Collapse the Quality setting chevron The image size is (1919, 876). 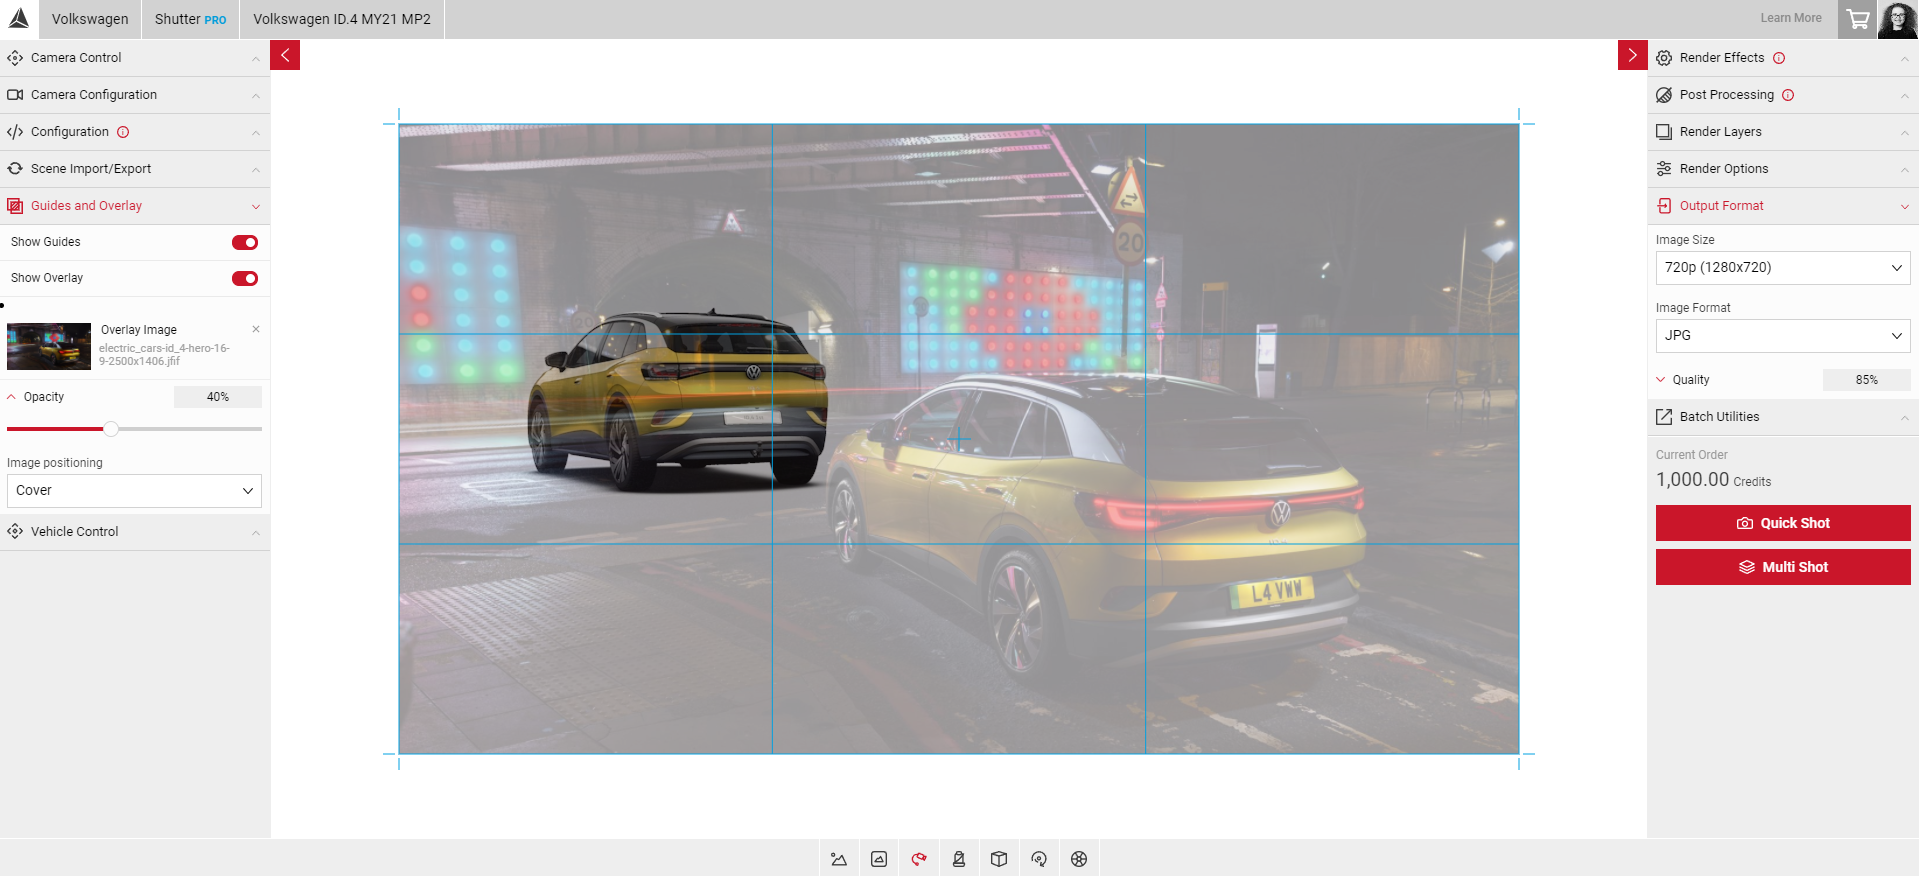pyautogui.click(x=1661, y=380)
